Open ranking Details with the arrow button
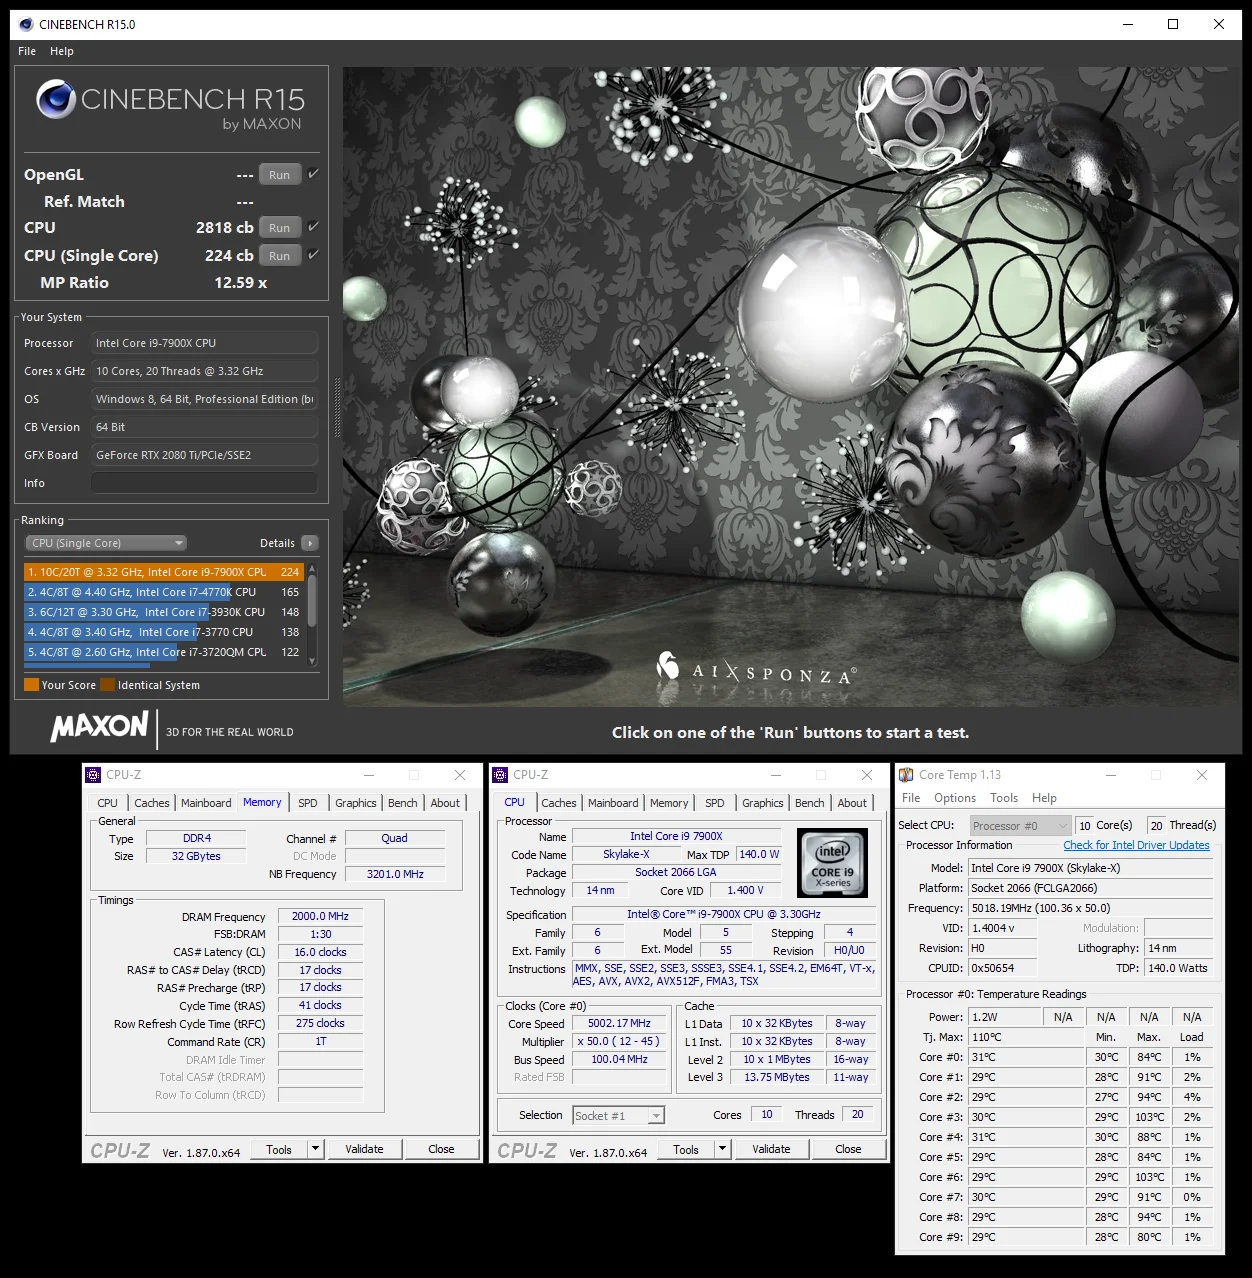 coord(310,543)
